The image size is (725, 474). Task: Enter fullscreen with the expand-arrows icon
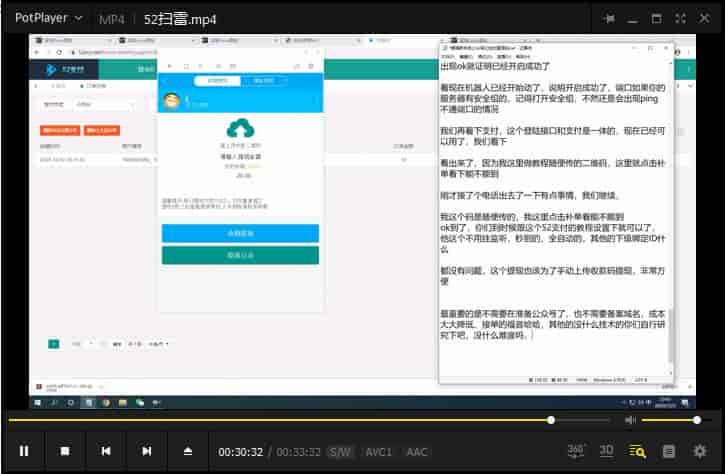(677, 18)
